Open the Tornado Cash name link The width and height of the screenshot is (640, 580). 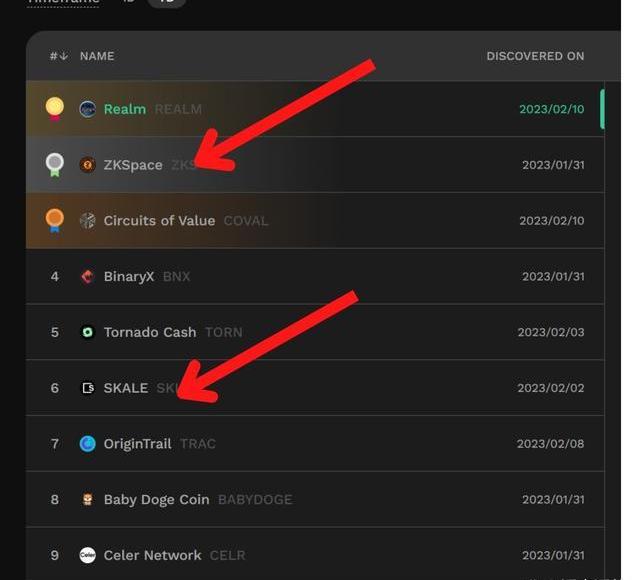(x=150, y=332)
